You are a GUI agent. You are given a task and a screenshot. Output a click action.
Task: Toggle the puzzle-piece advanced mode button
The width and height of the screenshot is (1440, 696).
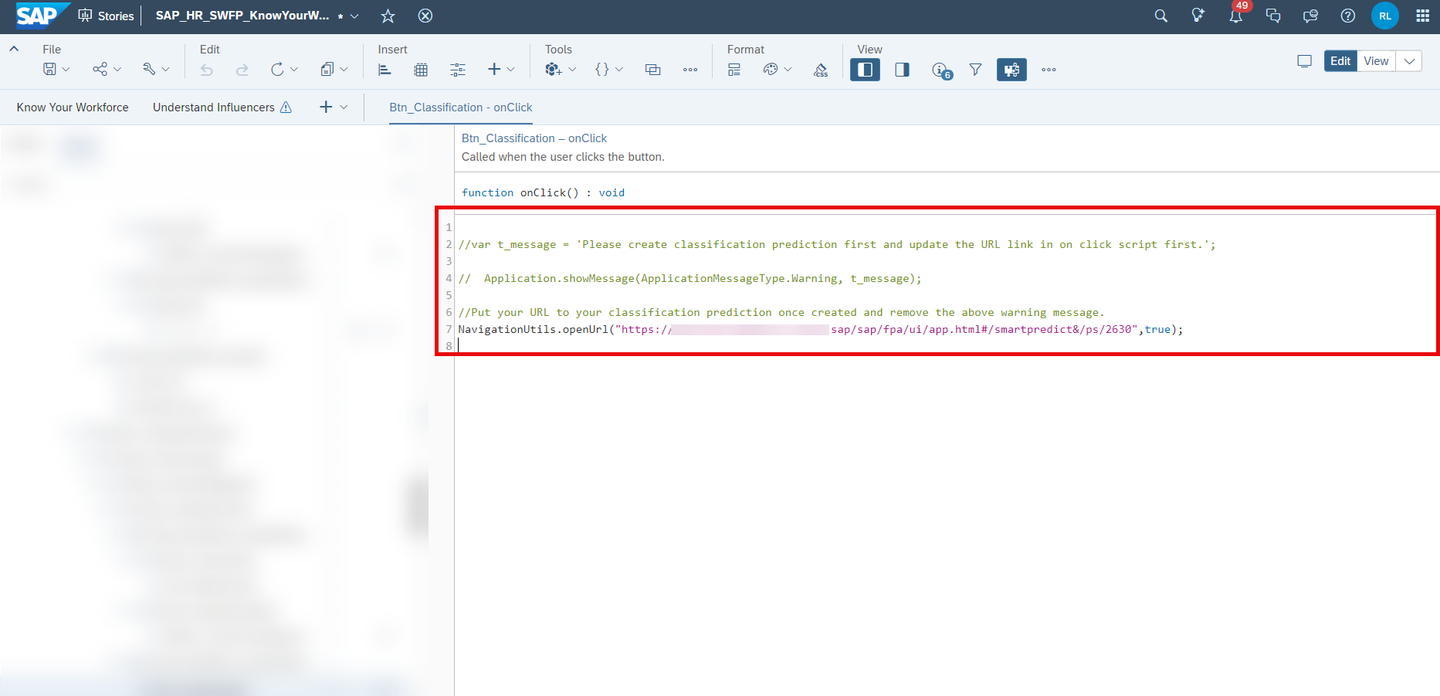(x=1012, y=70)
